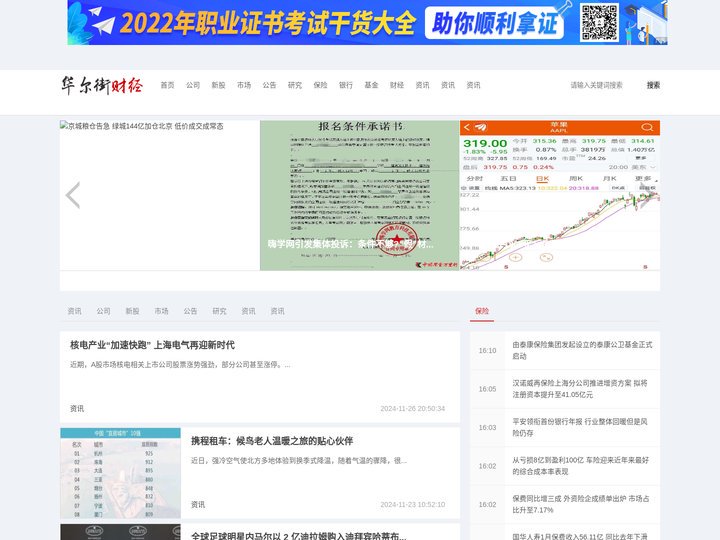Open 研究 in the top navigation bar
This screenshot has width=720, height=540.
point(295,85)
